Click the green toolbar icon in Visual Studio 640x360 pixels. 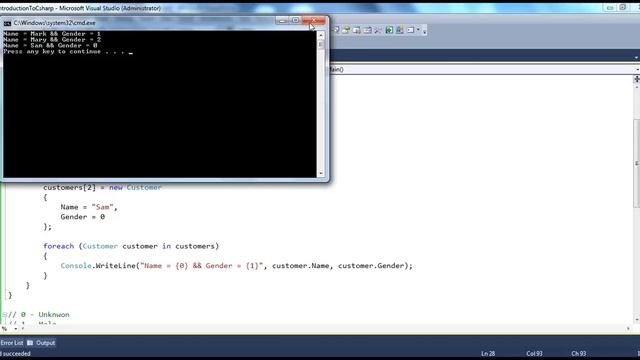pos(389,30)
